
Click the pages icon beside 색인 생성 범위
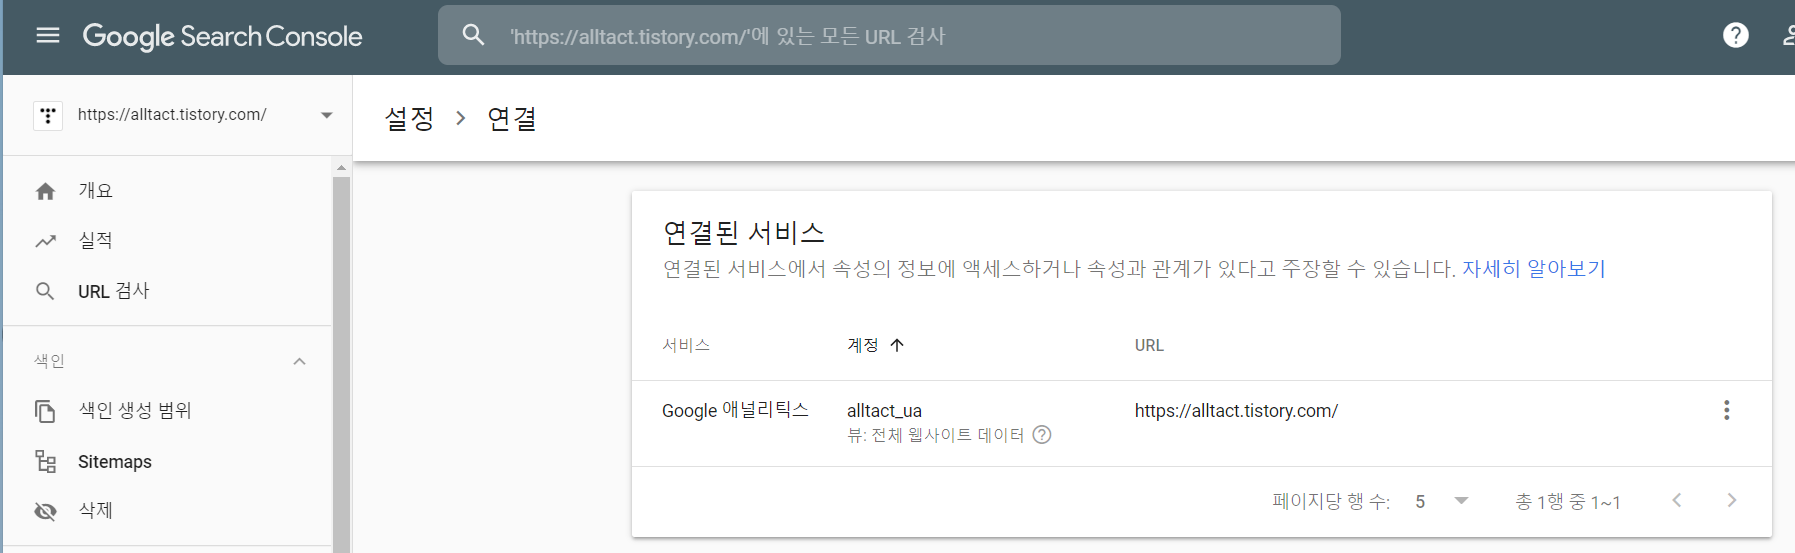pos(45,411)
